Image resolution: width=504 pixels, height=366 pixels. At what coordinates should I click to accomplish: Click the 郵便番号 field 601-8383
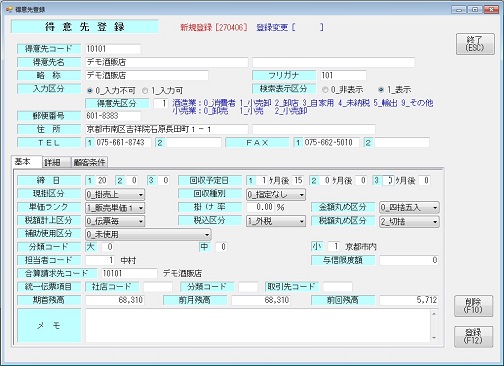click(113, 116)
